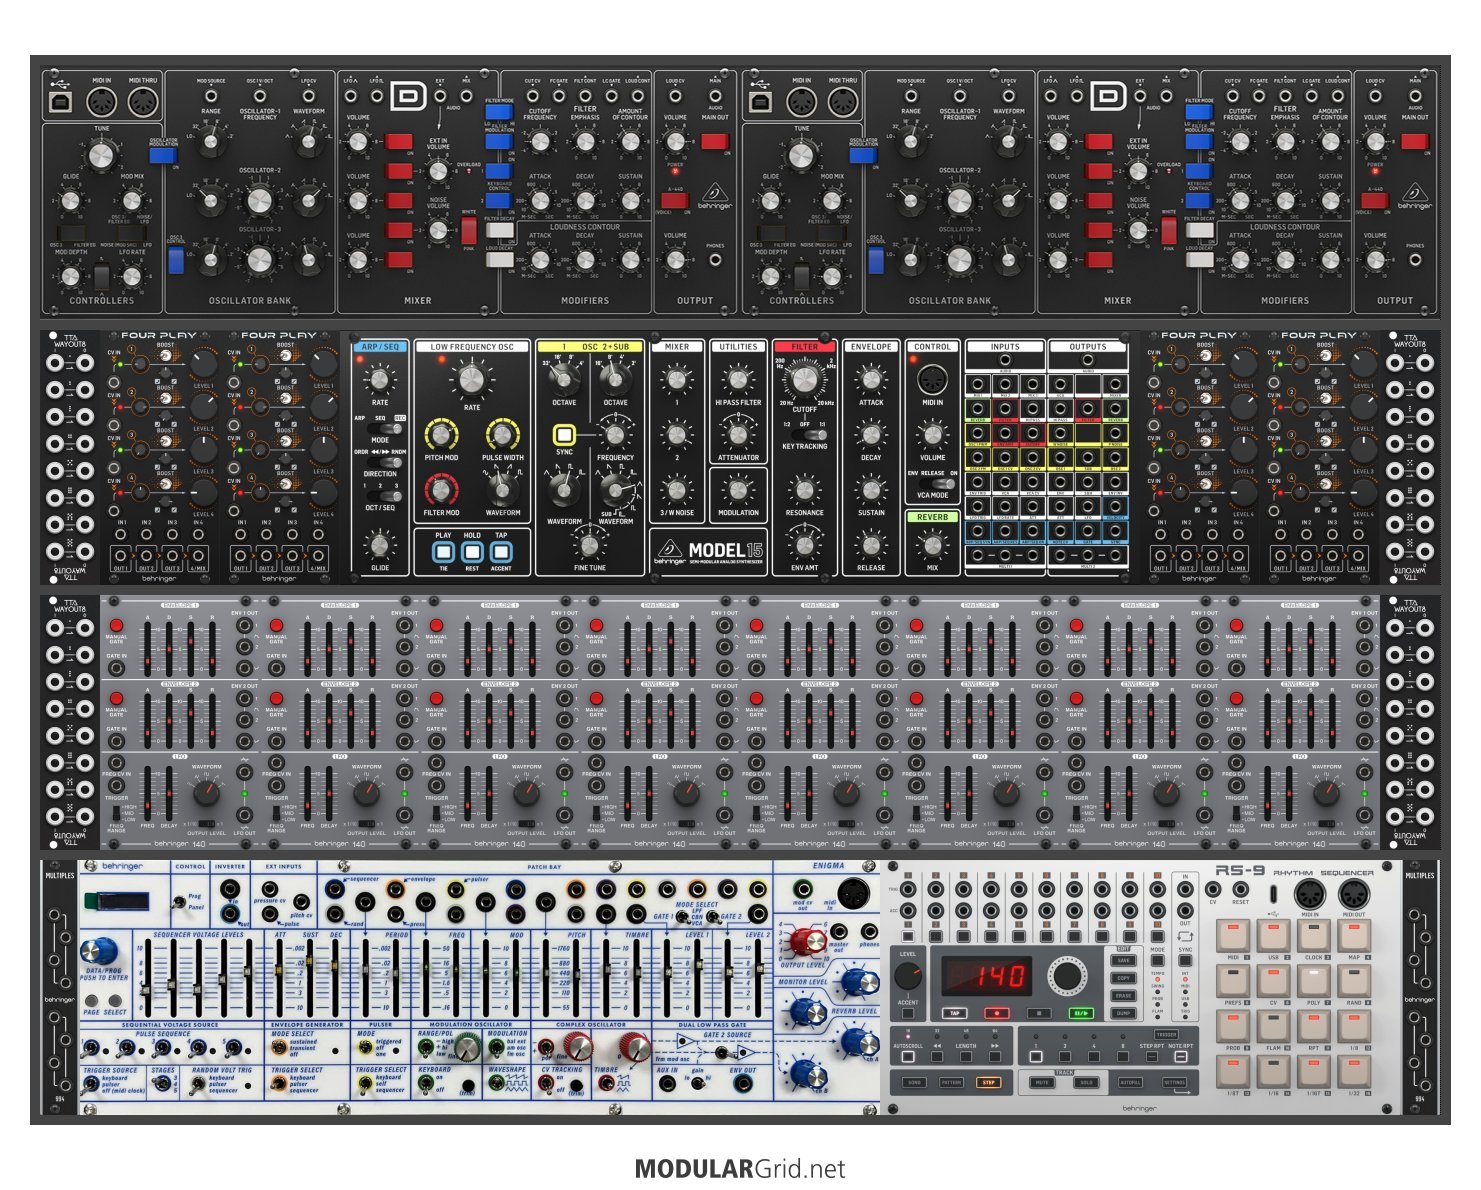Image resolution: width=1481 pixels, height=1190 pixels.
Task: Click the HOLD/REST button on Model 15
Action: tap(472, 551)
